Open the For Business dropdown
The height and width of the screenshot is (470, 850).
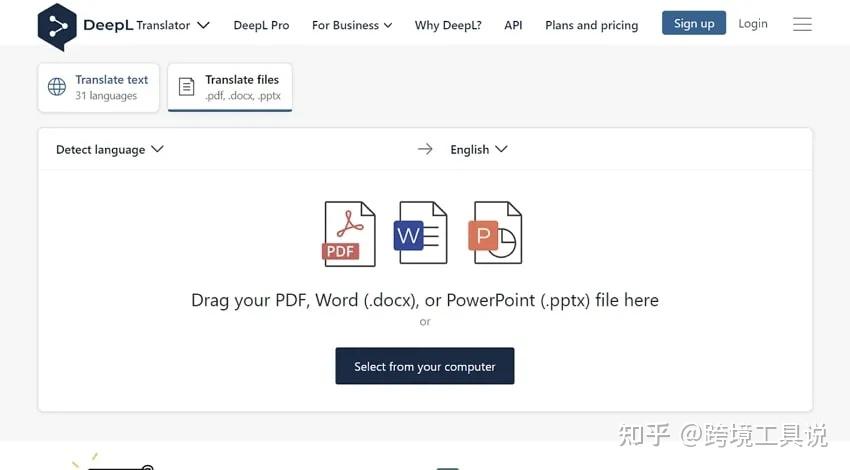click(352, 25)
